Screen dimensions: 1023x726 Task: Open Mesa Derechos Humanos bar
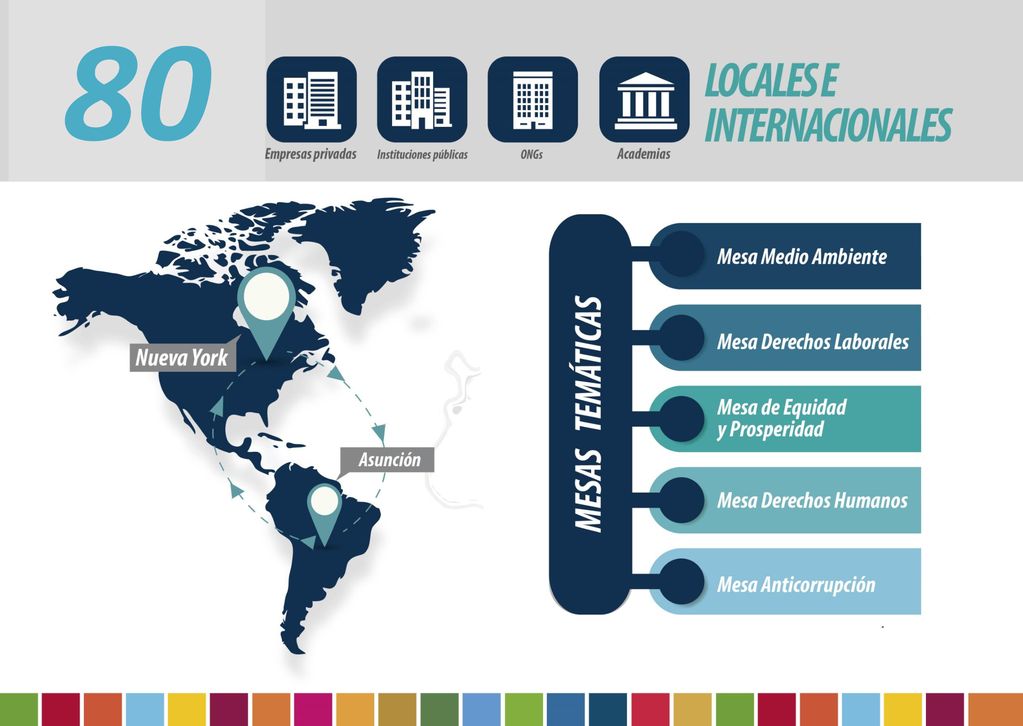point(785,500)
